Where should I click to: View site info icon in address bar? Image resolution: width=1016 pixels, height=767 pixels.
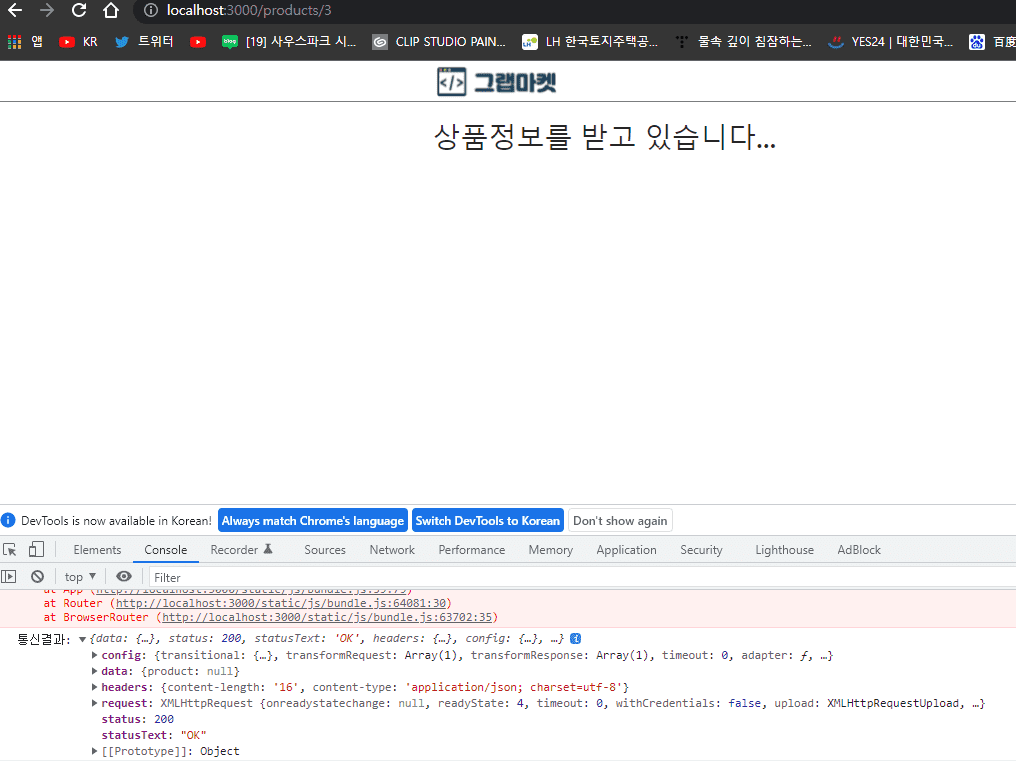(x=151, y=10)
